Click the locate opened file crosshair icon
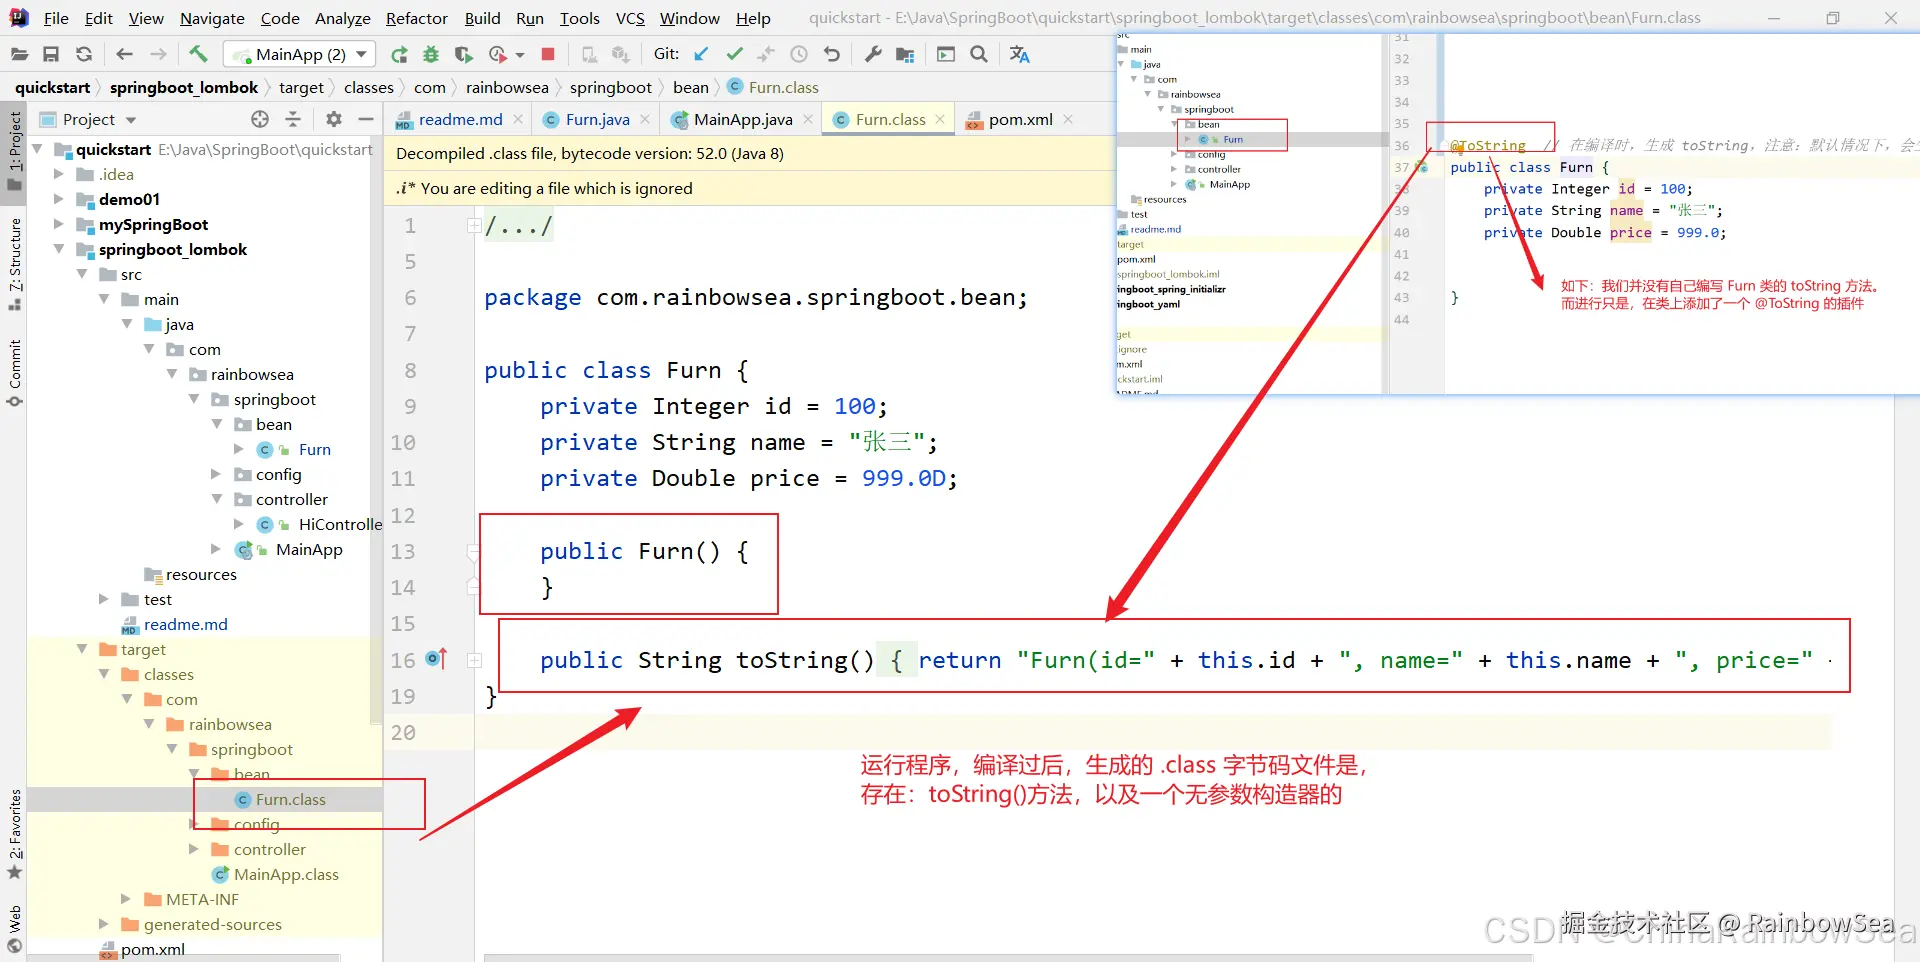1920x962 pixels. [x=260, y=119]
